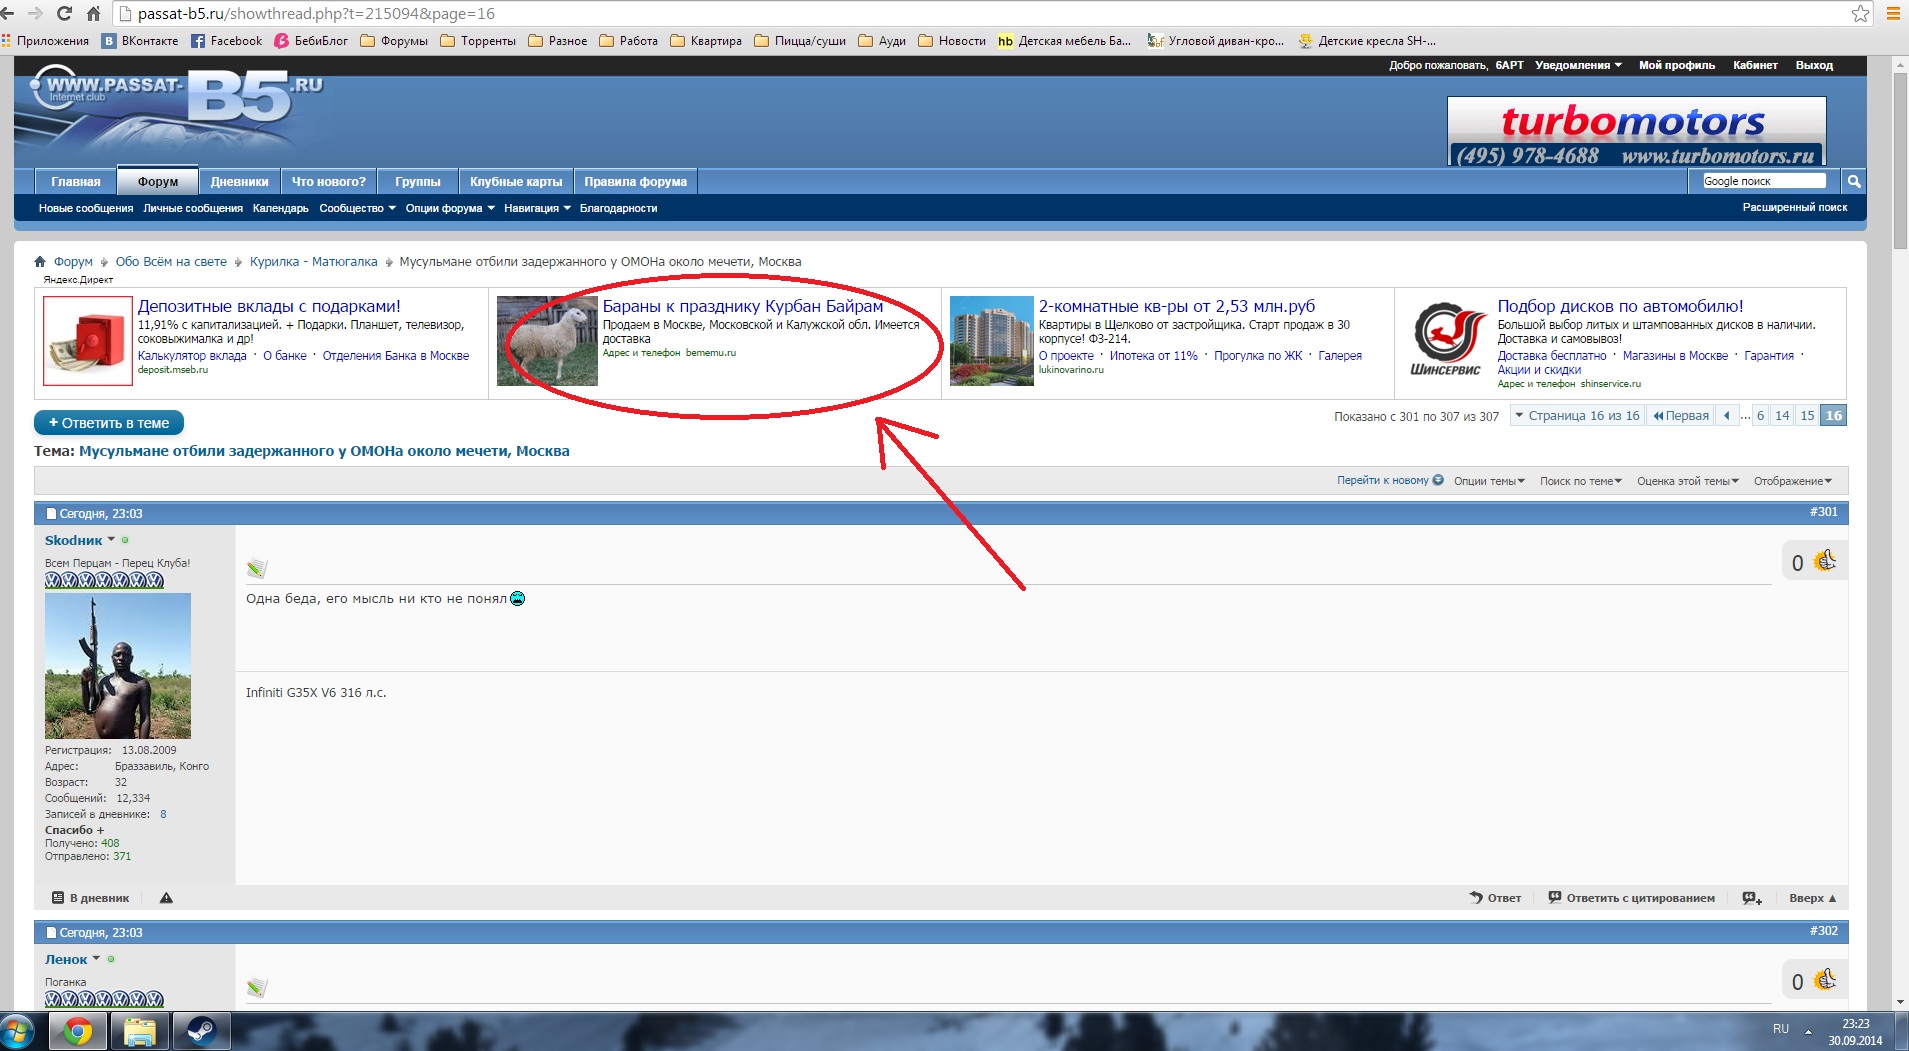The image size is (1909, 1051).
Task: Click the Выход logout link
Action: (1814, 65)
